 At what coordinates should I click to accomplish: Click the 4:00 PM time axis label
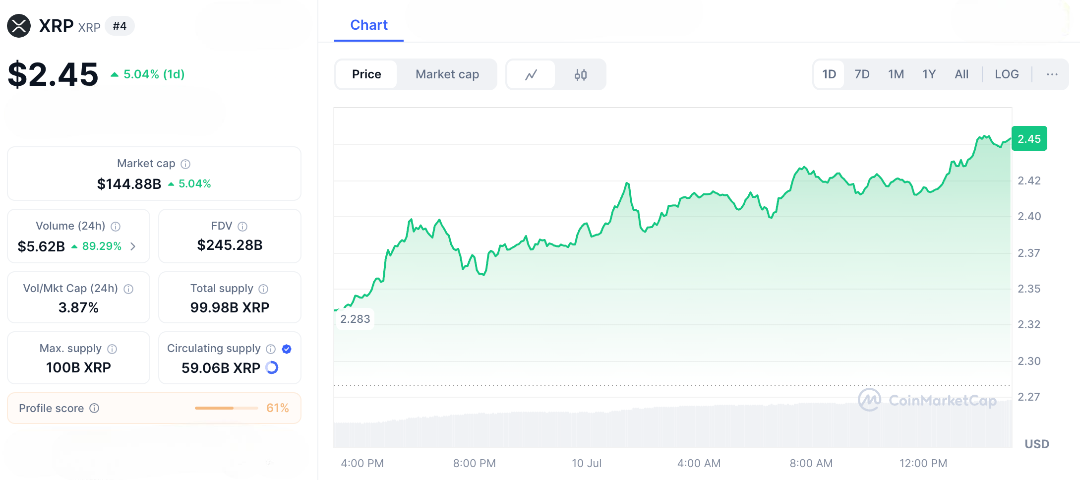[x=362, y=463]
